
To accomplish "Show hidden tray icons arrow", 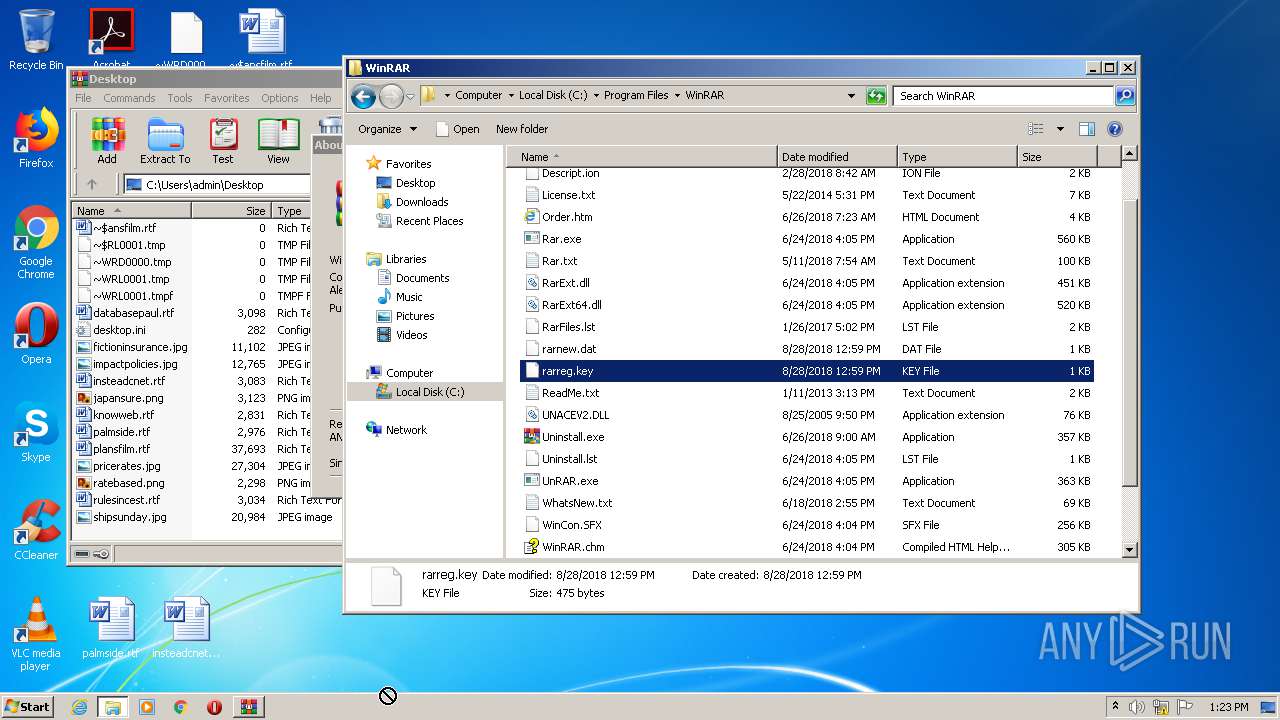I will point(1116,707).
